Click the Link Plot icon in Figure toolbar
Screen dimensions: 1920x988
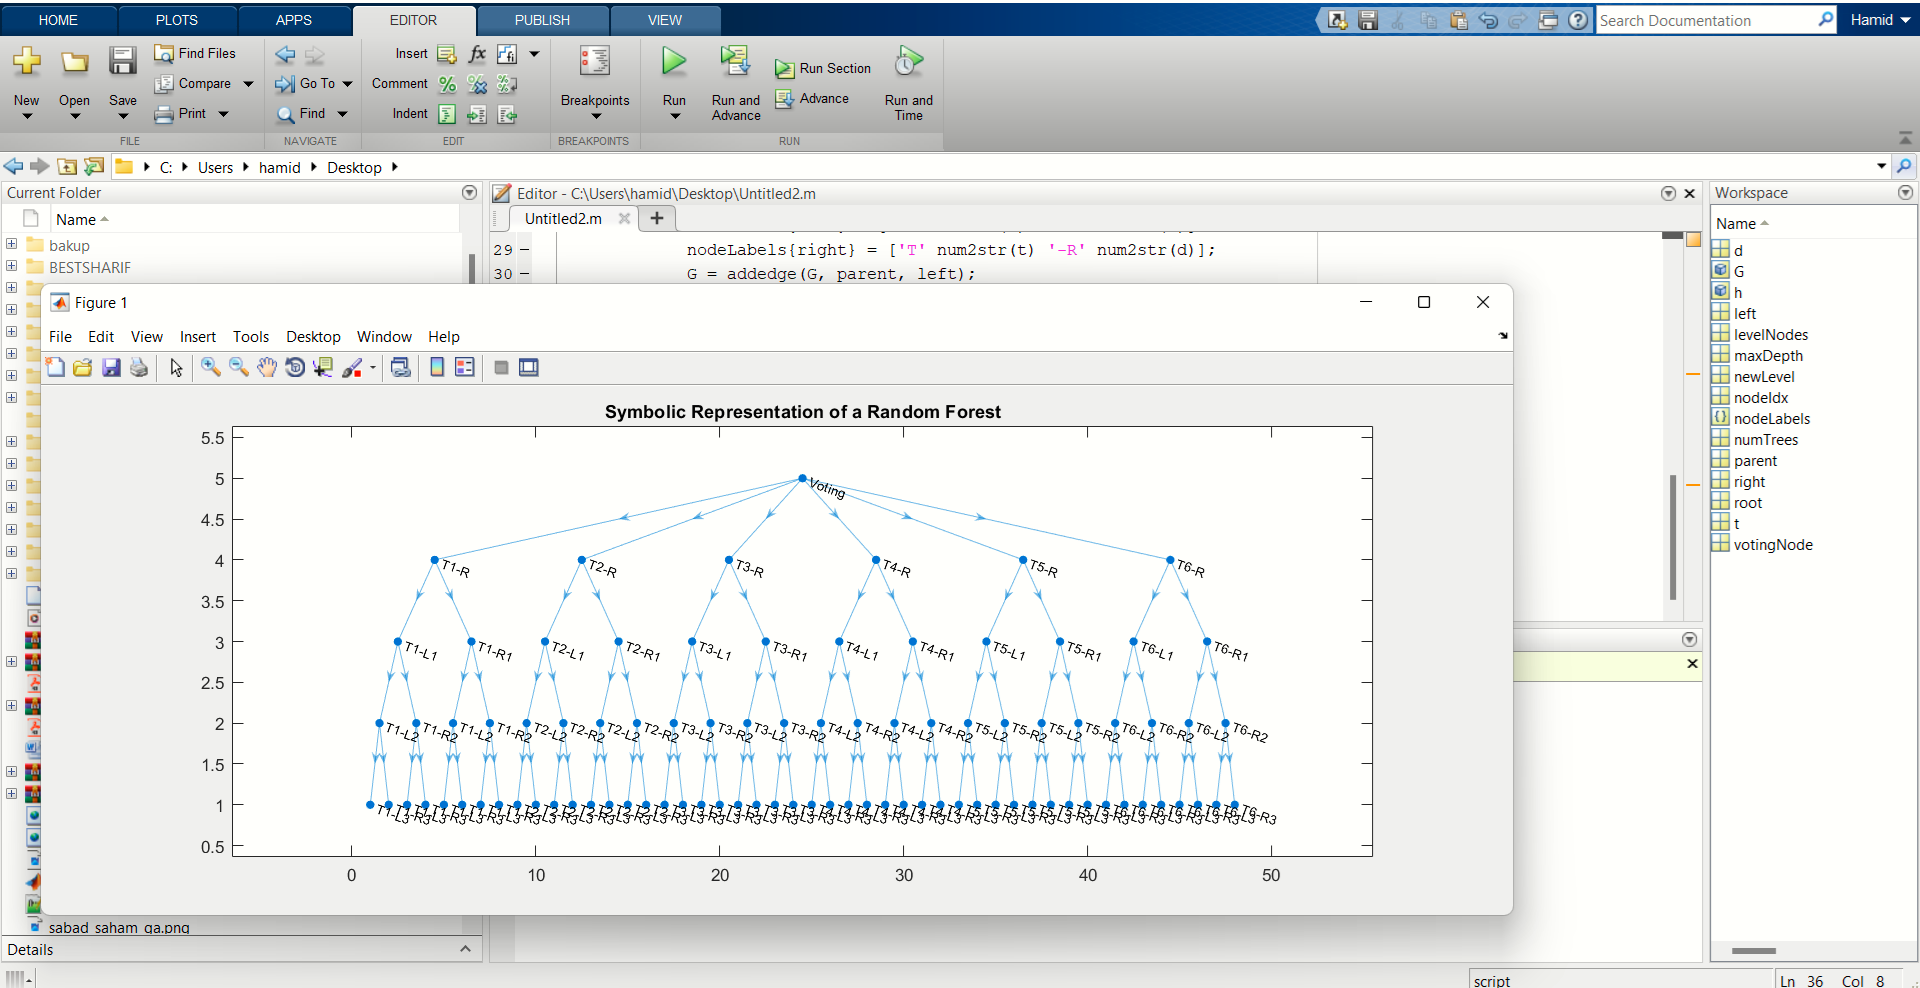point(401,368)
